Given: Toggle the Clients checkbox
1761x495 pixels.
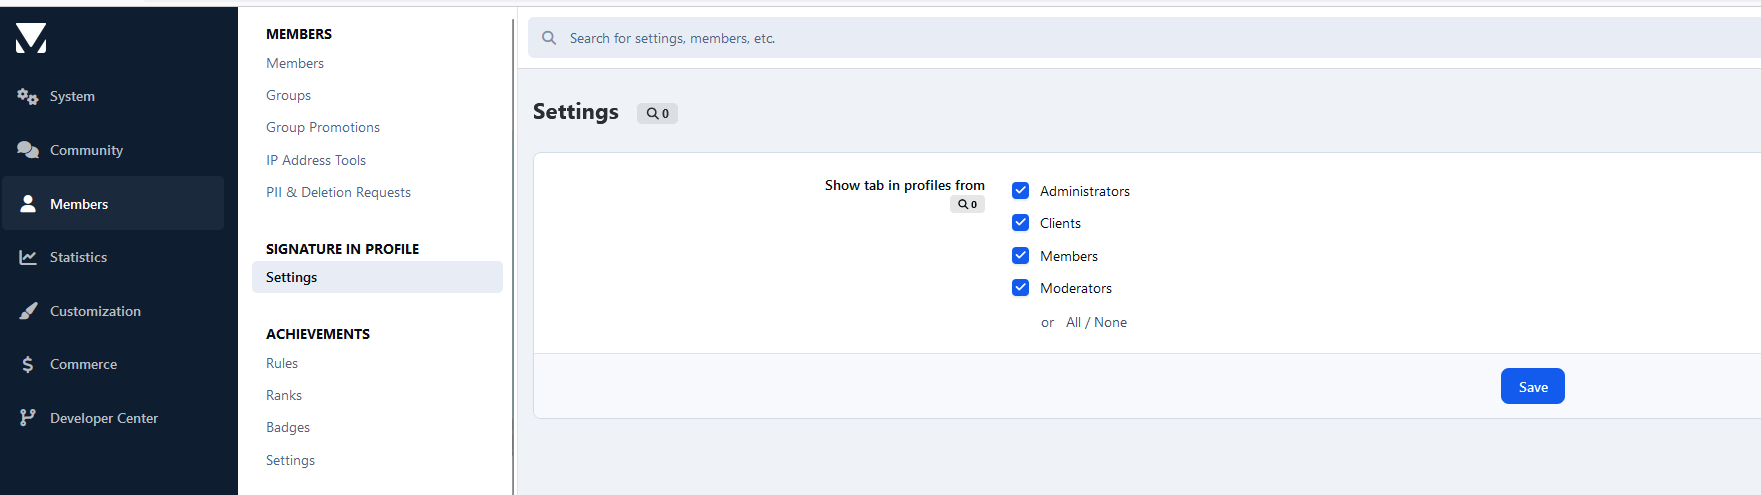Looking at the screenshot, I should (x=1020, y=223).
